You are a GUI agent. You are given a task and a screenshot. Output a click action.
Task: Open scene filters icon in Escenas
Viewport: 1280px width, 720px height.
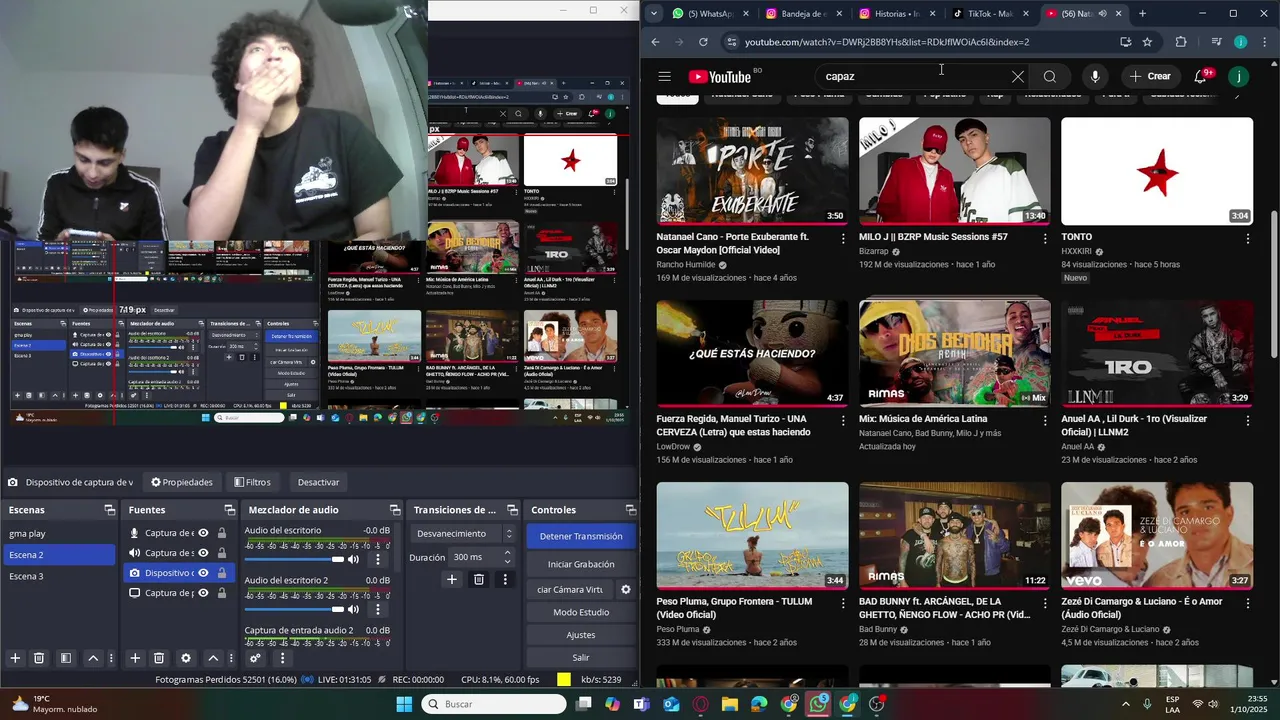[x=65, y=658]
